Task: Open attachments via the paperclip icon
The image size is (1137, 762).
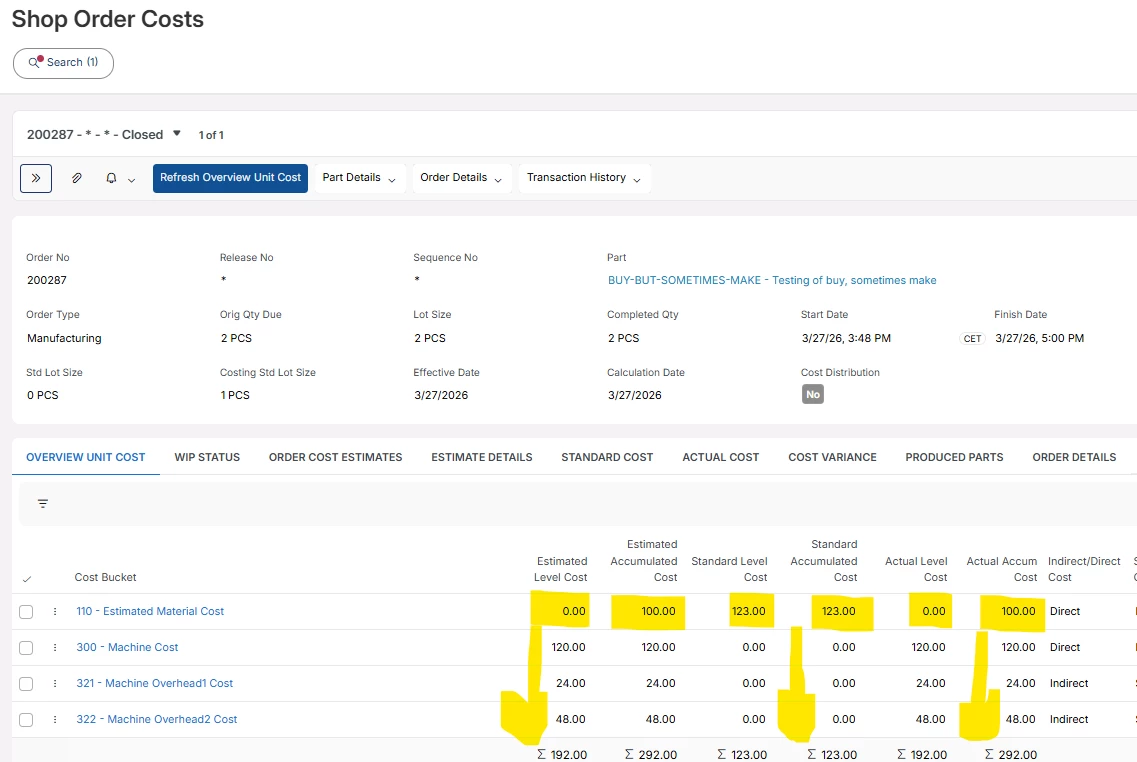Action: (x=76, y=178)
